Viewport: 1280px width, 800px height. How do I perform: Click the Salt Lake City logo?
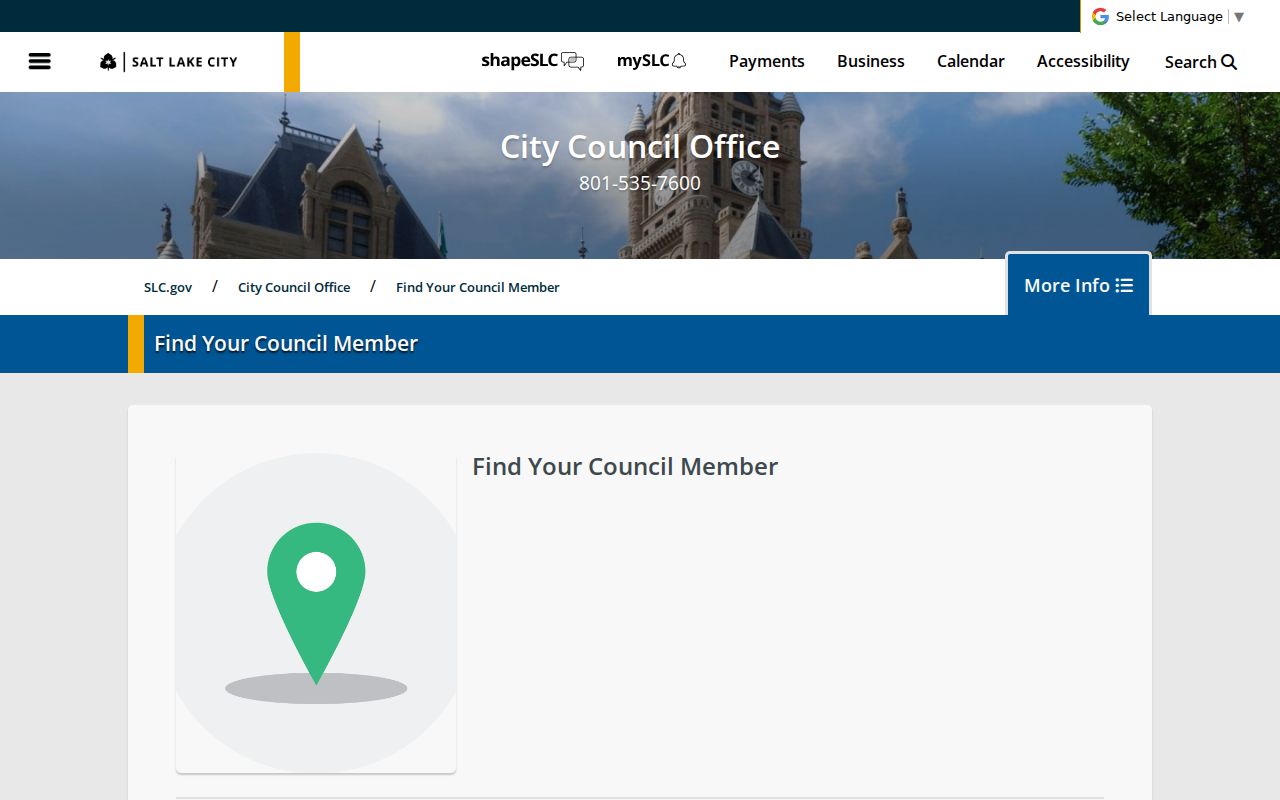coord(169,62)
